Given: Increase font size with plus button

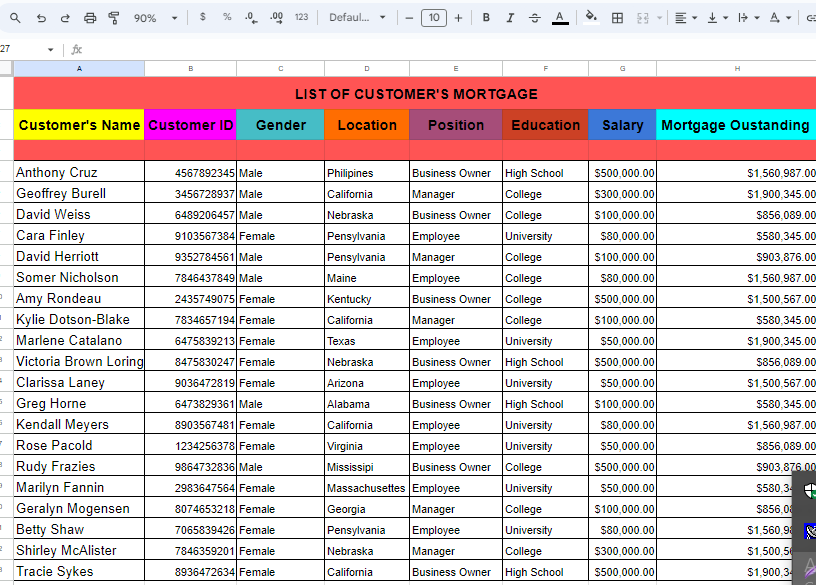Looking at the screenshot, I should coord(458,18).
